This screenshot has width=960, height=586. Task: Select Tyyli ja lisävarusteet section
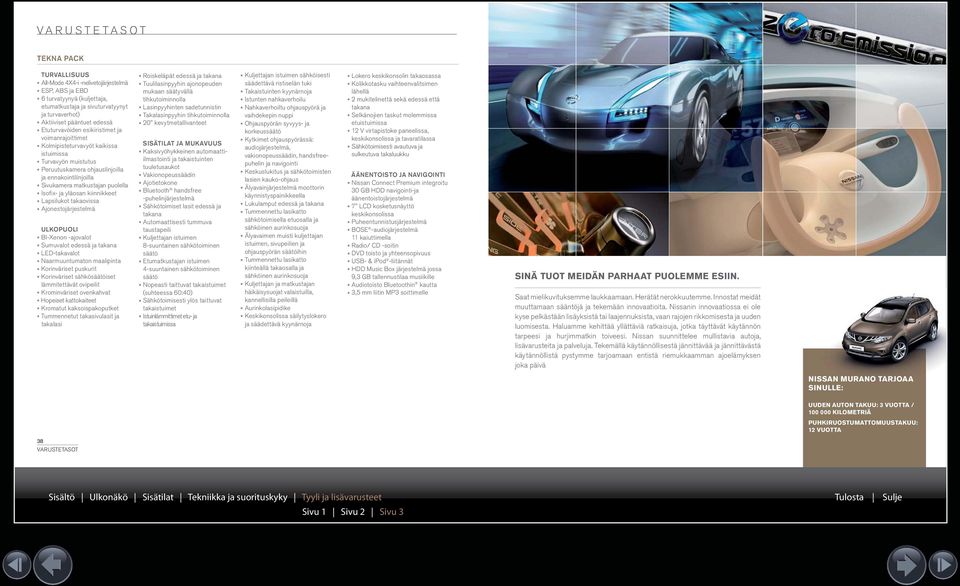coord(342,497)
